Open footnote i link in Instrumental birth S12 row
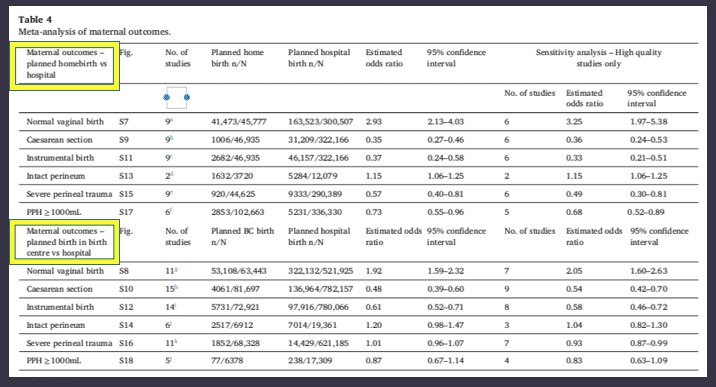The height and width of the screenshot is (387, 716). click(x=175, y=305)
